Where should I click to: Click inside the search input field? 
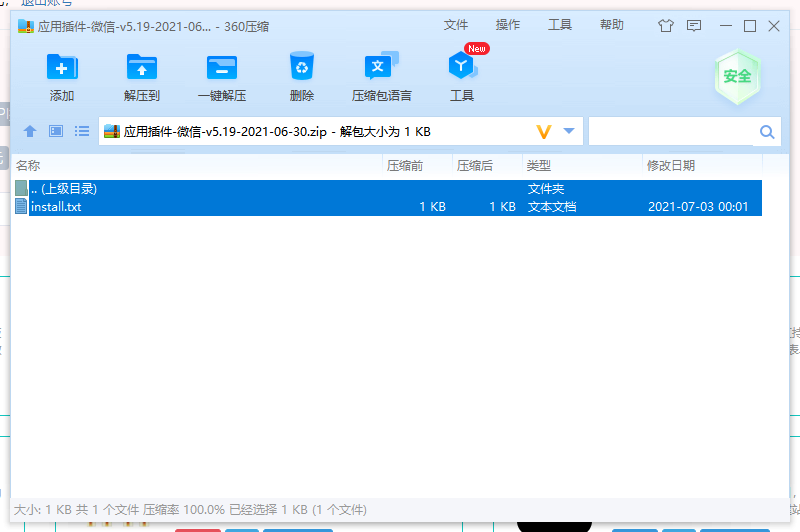point(672,132)
